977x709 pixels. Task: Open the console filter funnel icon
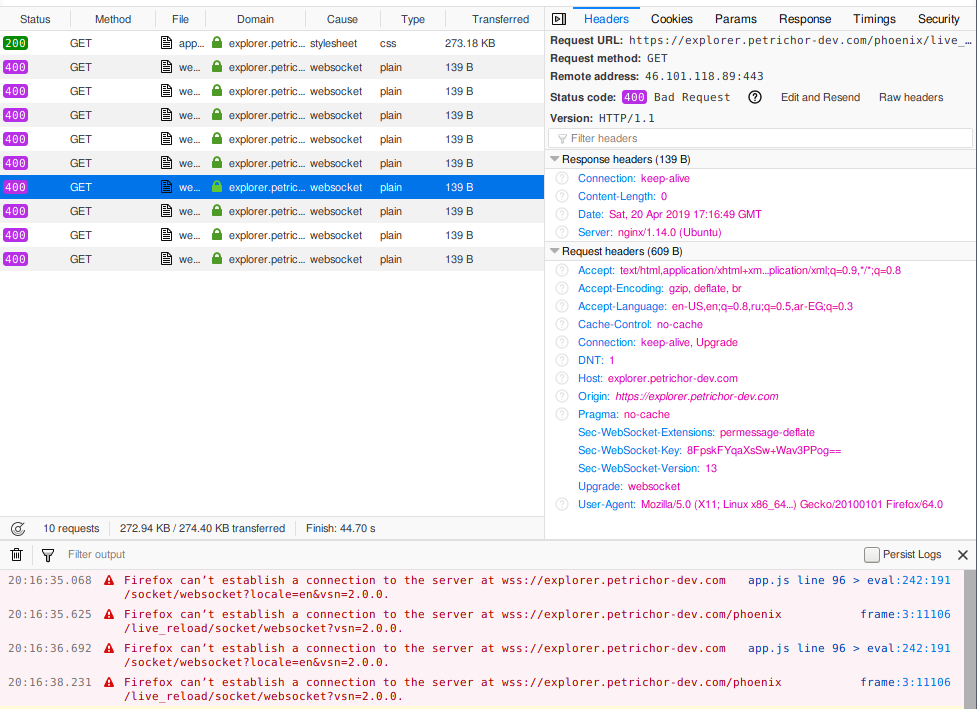tap(46, 554)
